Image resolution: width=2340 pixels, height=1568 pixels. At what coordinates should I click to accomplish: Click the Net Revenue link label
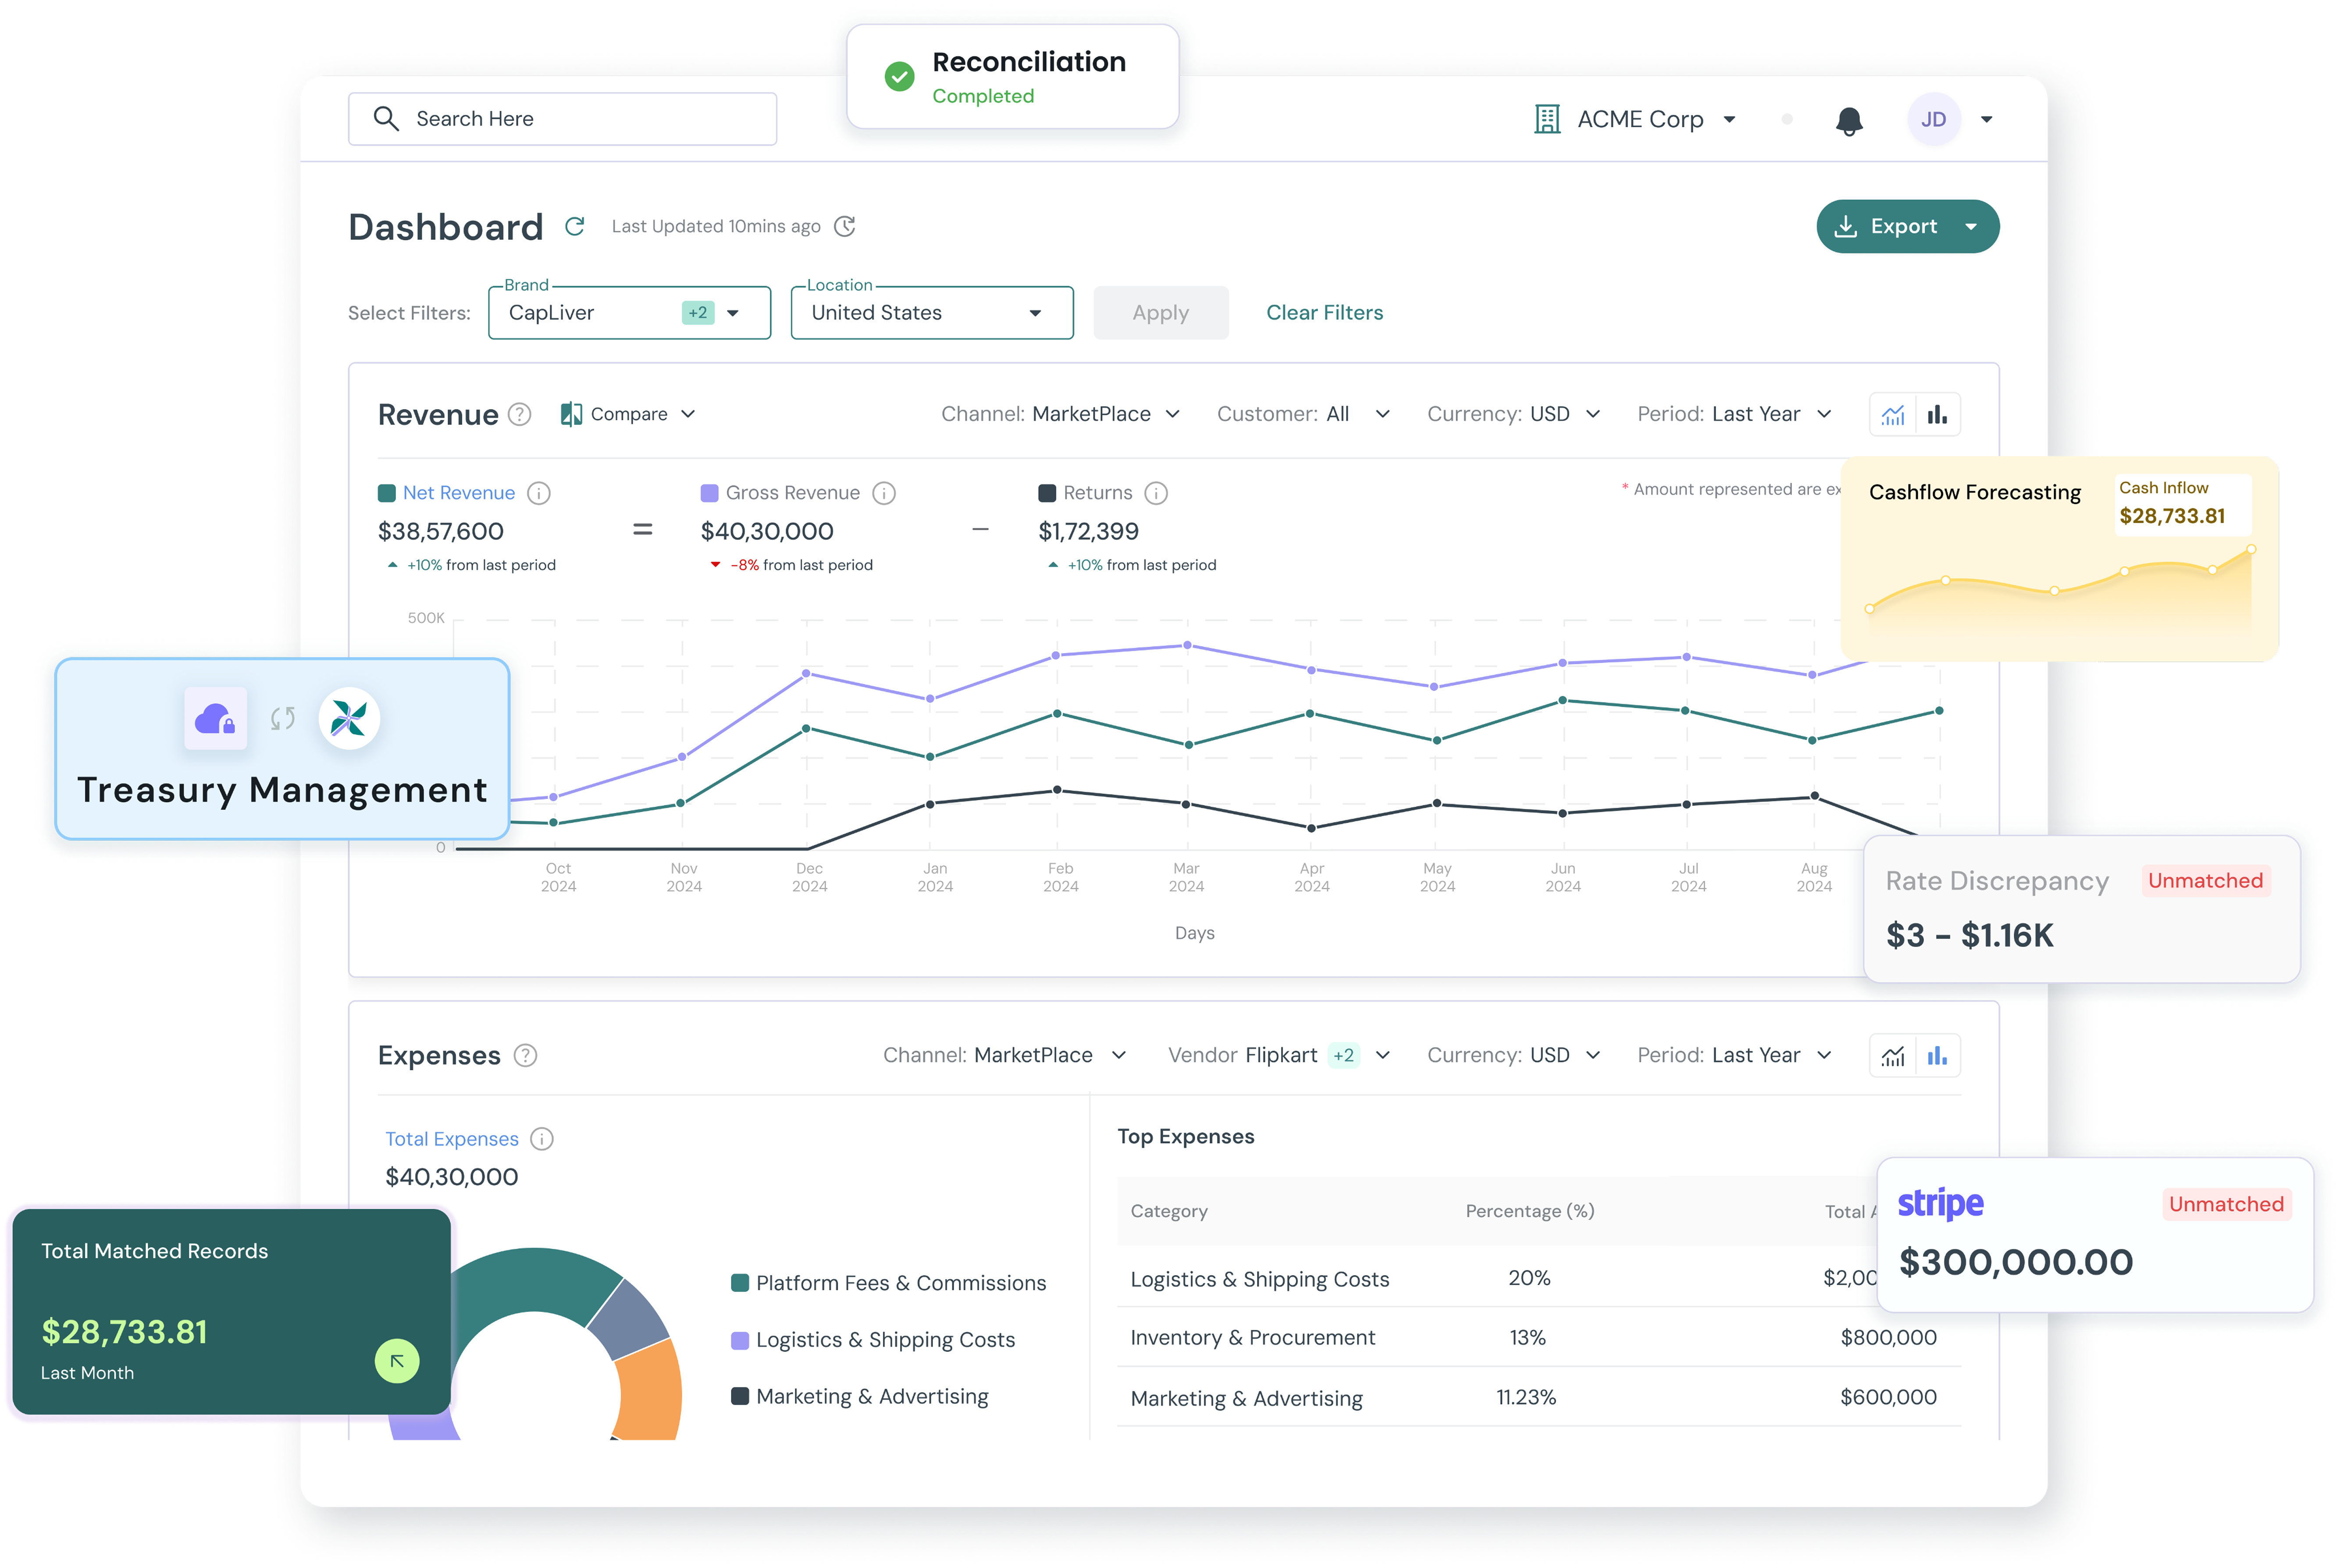coord(459,493)
